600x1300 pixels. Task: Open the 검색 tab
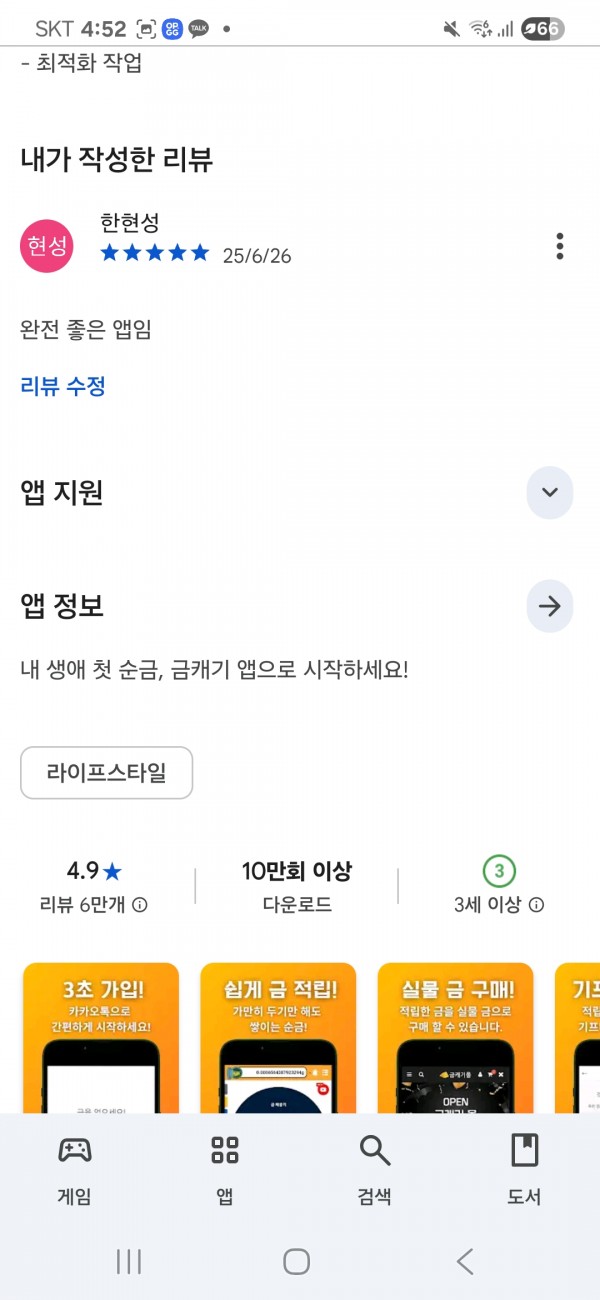(x=375, y=1169)
